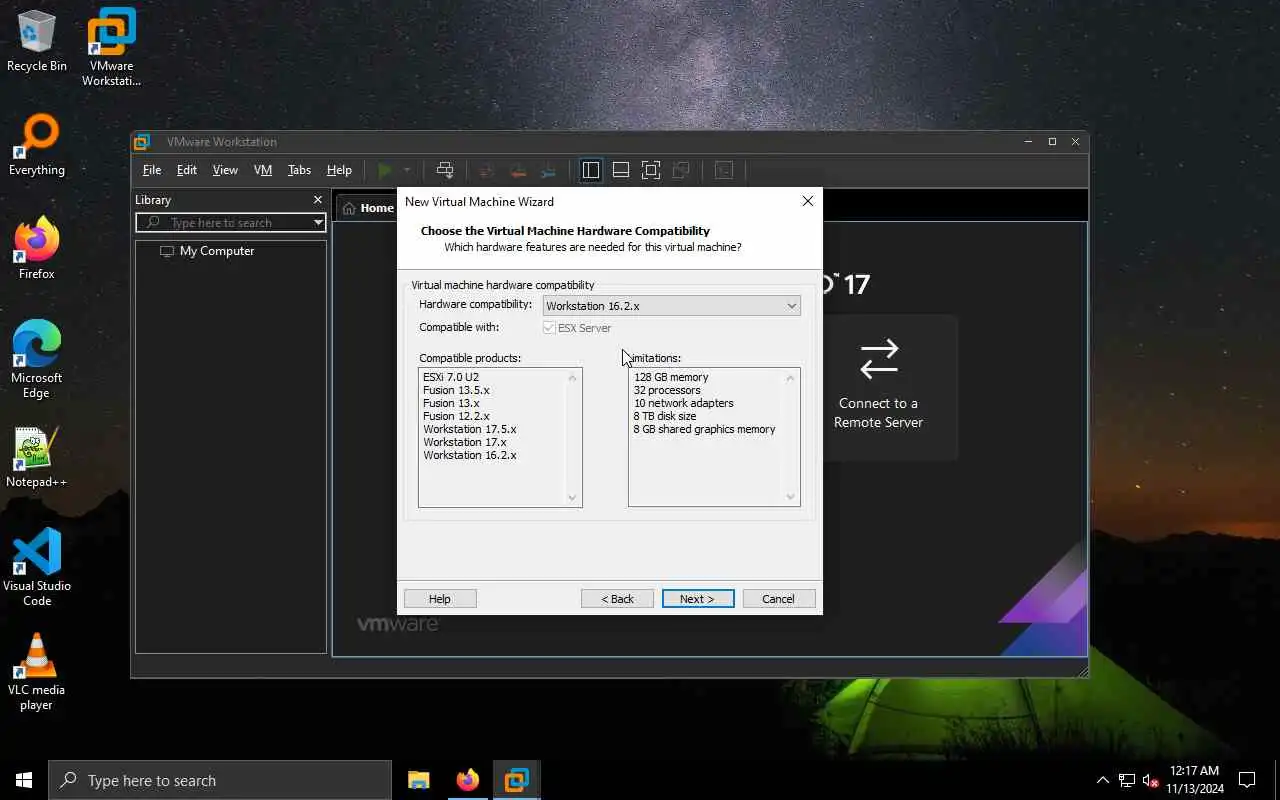1280x800 pixels.
Task: Open File Explorer from the taskbar
Action: [x=419, y=780]
